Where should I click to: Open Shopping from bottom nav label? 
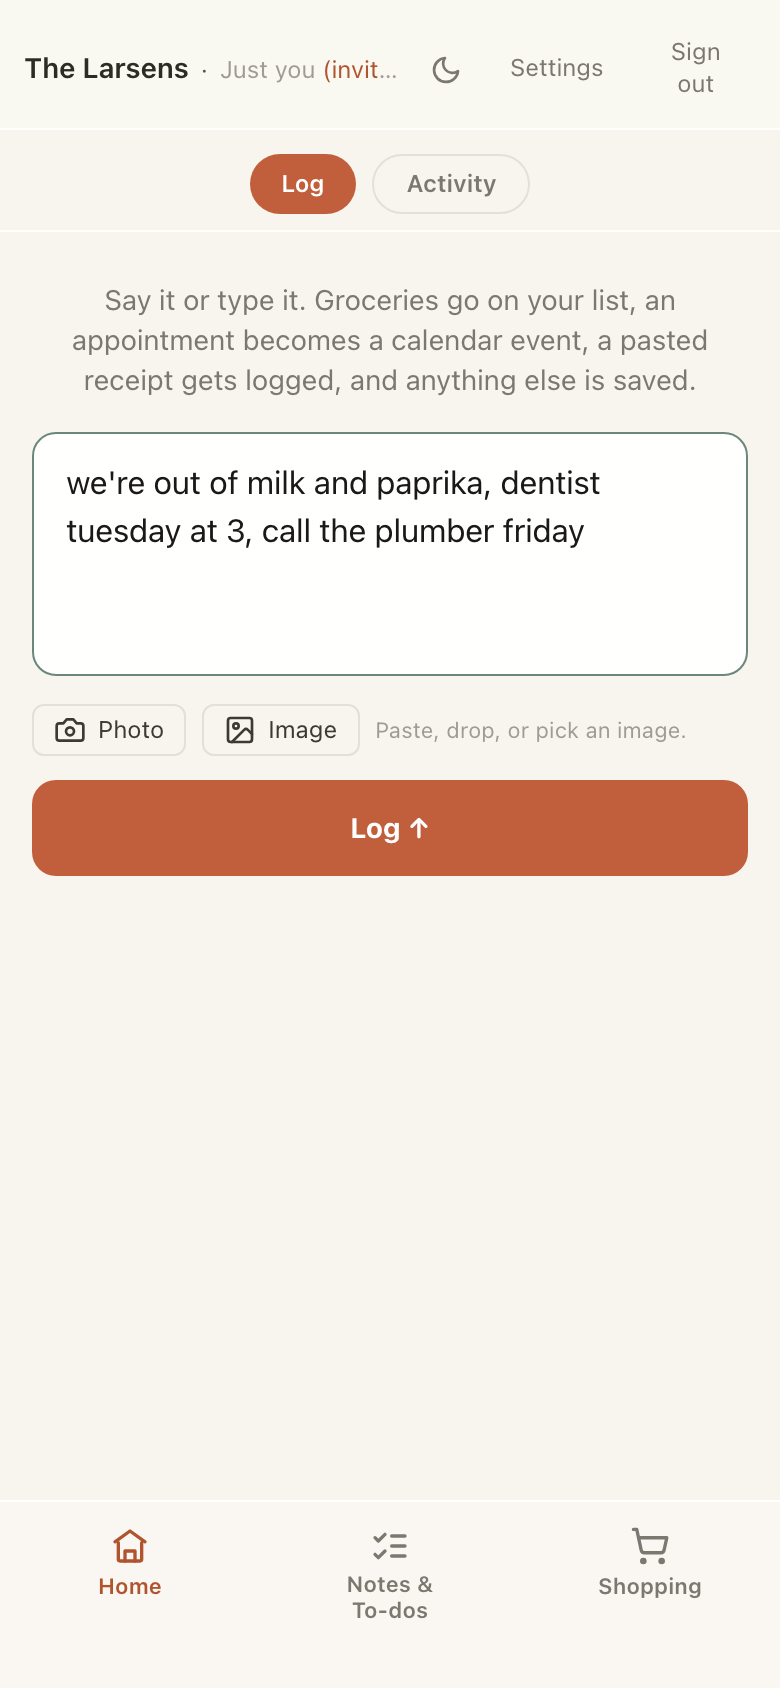[x=650, y=1586]
